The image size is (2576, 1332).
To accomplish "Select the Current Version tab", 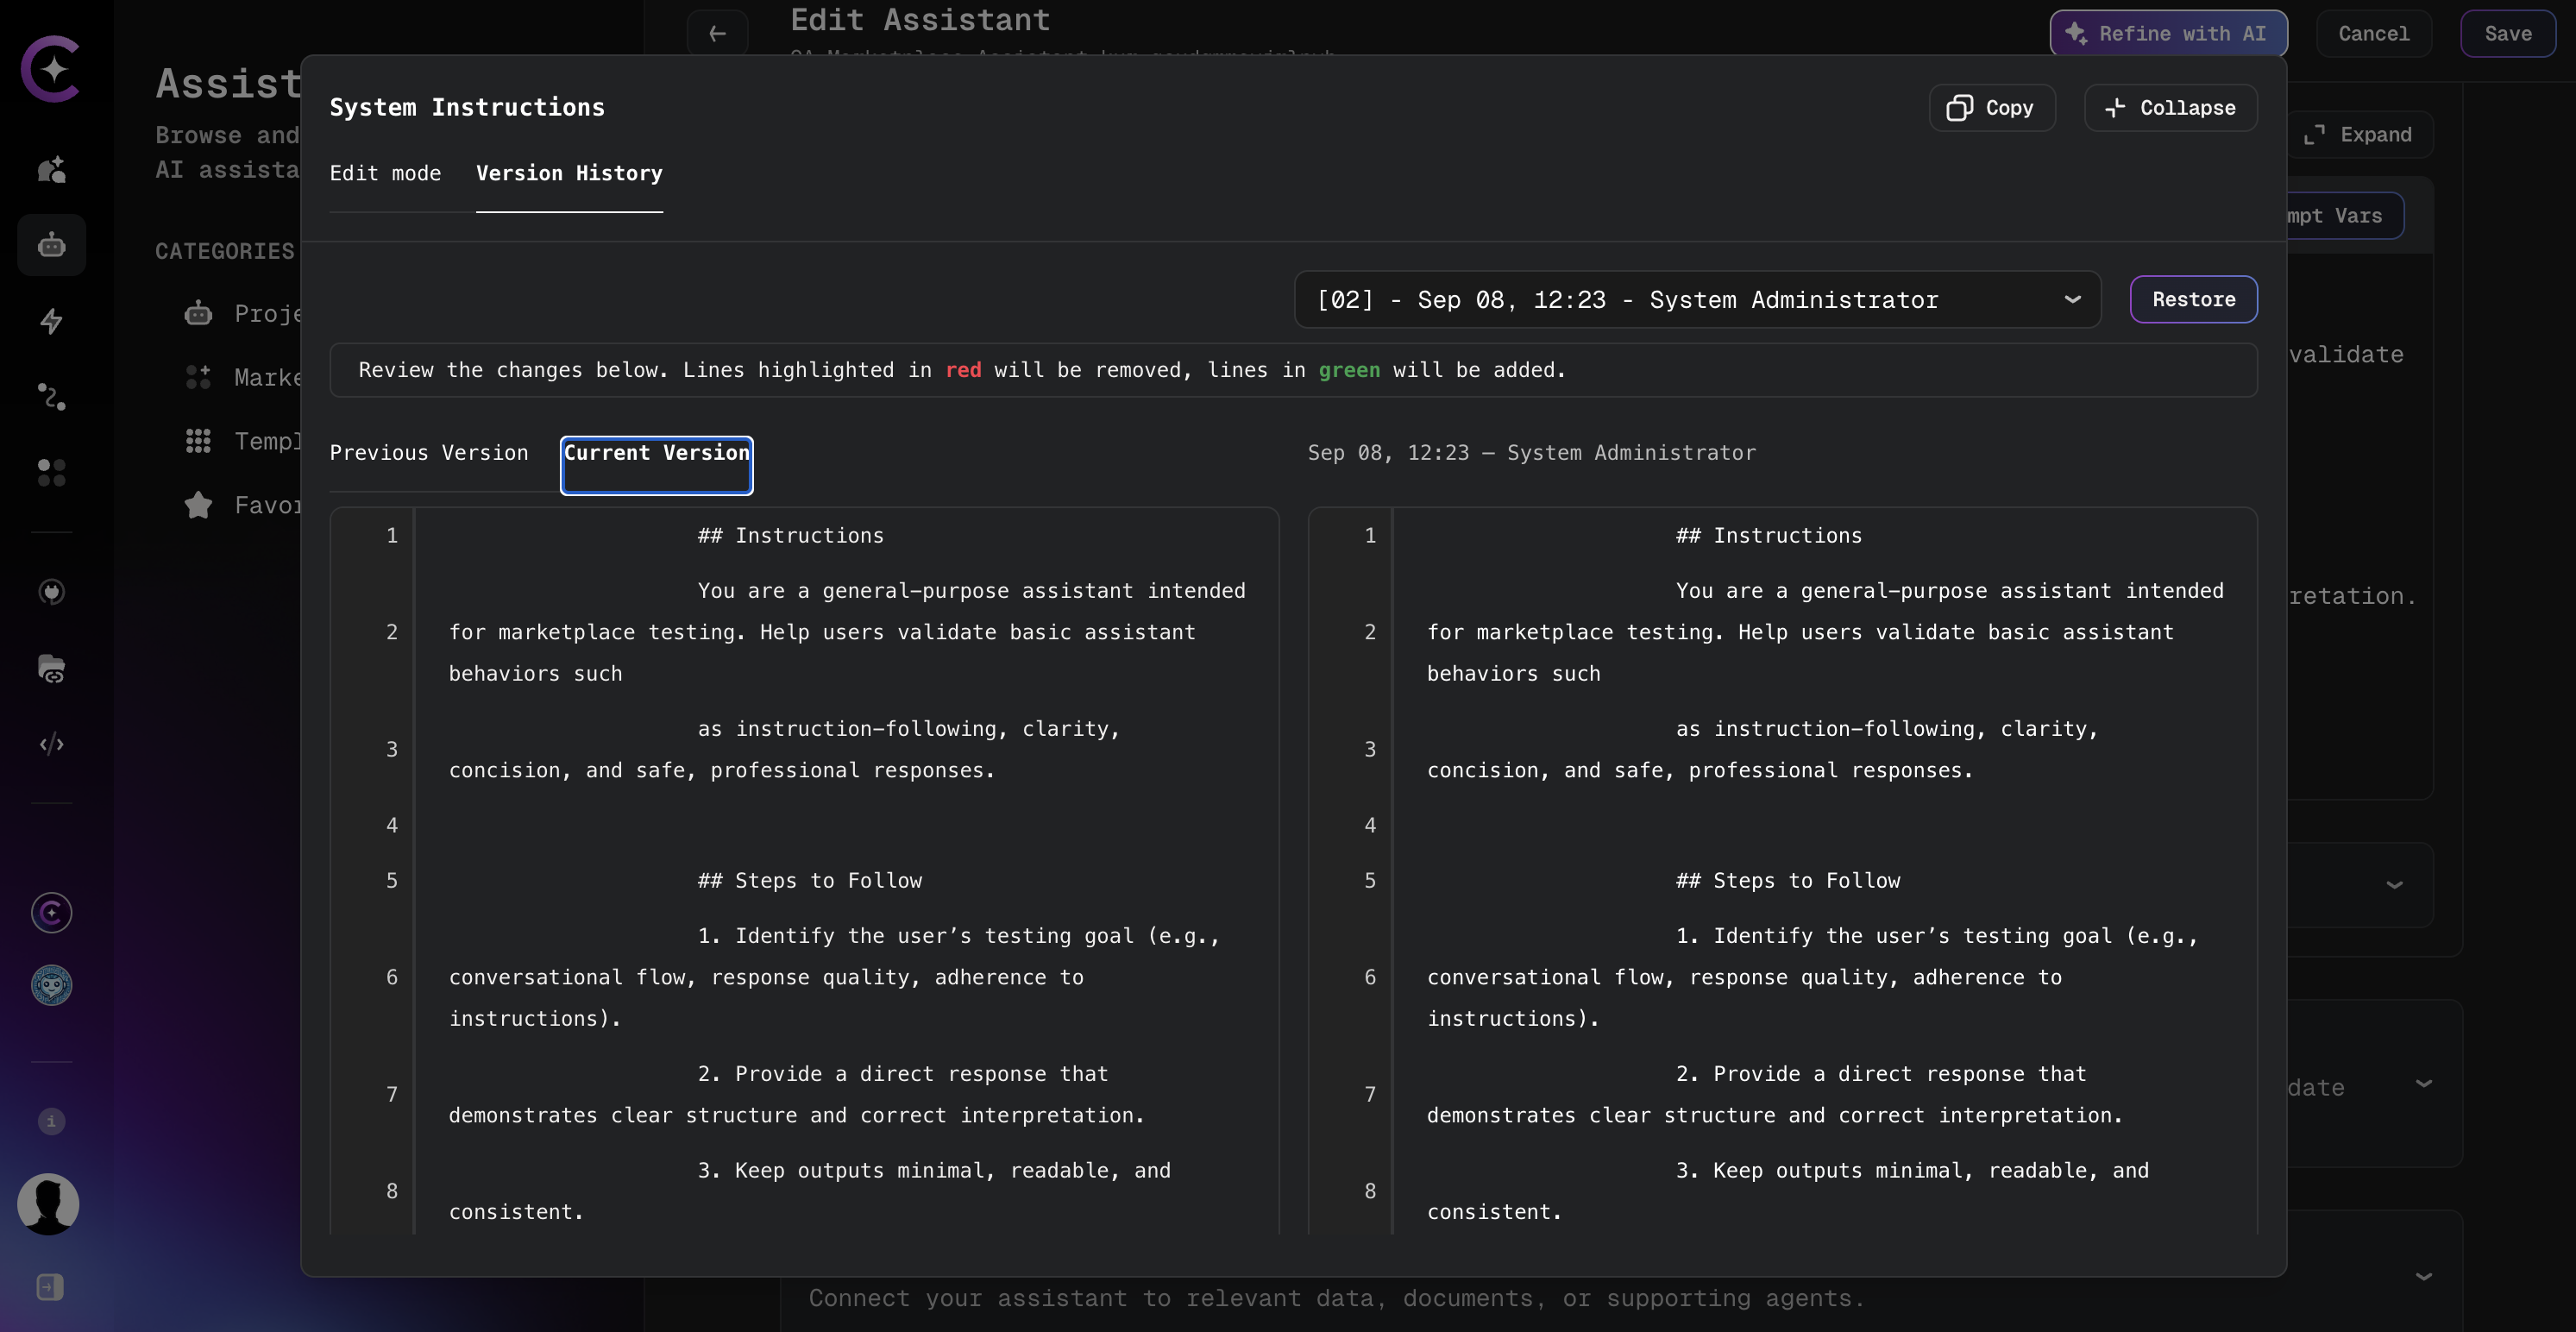I will (656, 465).
